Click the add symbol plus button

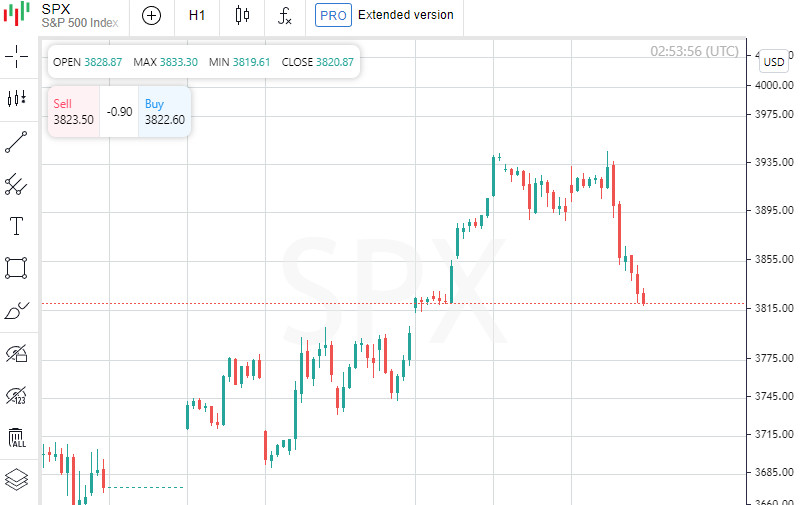click(151, 15)
